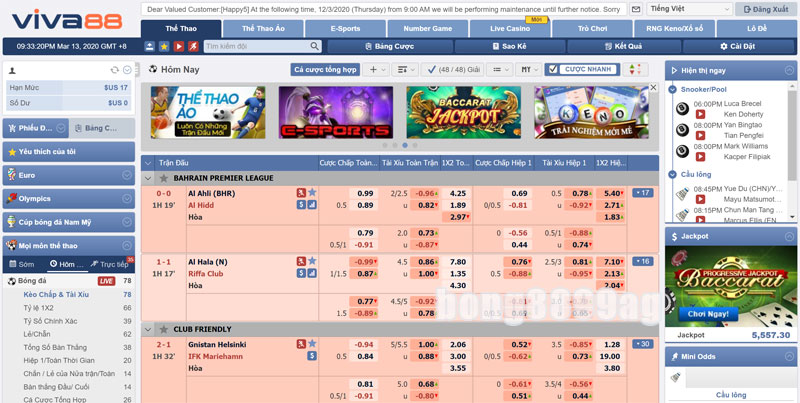The height and width of the screenshot is (403, 800).
Task: Toggle the (48 / 48) Giải league filter
Action: pyautogui.click(x=453, y=69)
